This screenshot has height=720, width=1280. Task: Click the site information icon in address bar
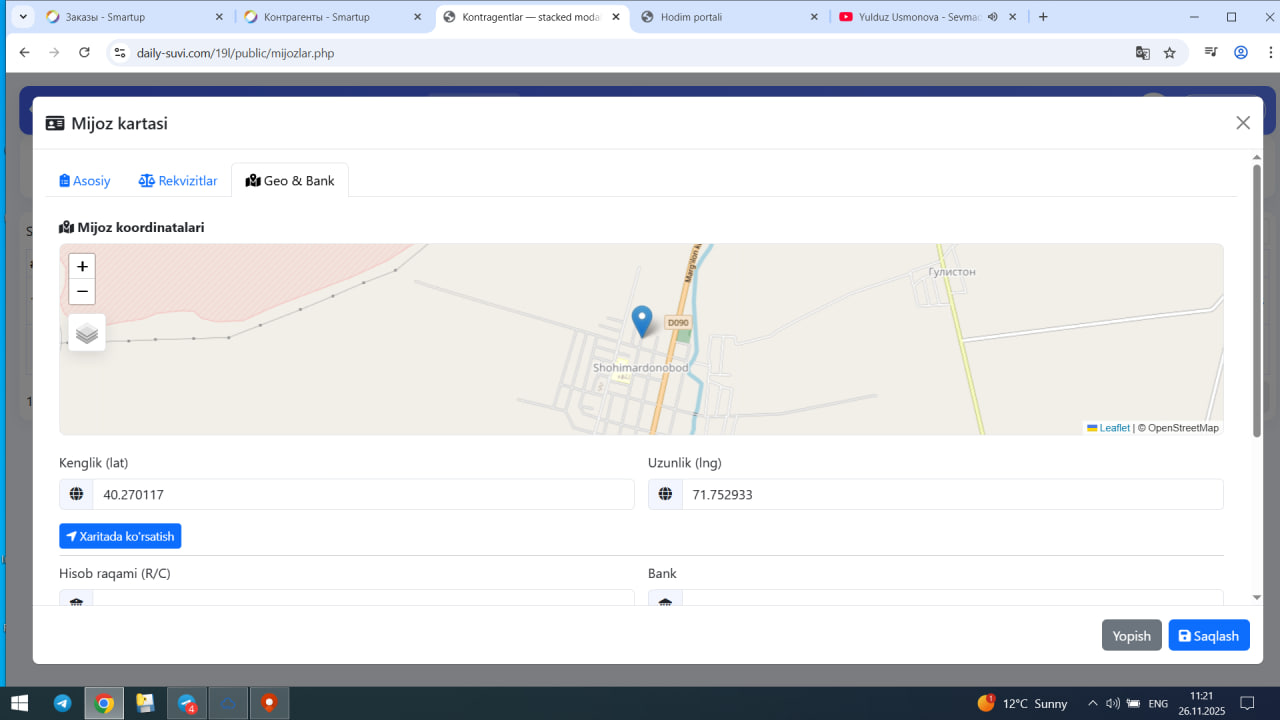[119, 53]
